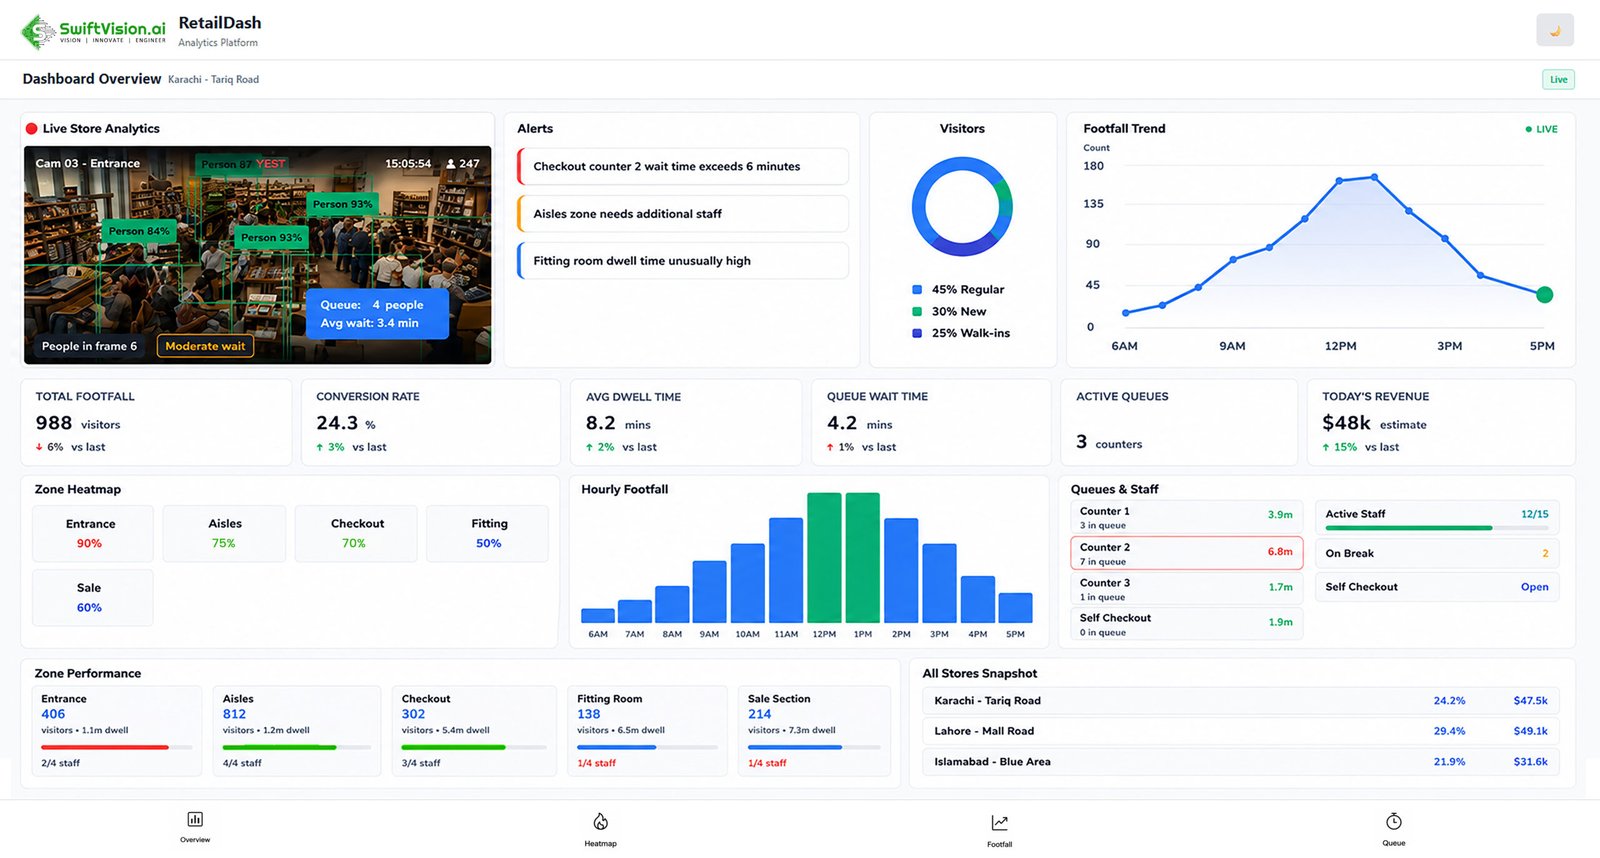Click the Active Queues 3 counters card

coord(1178,422)
